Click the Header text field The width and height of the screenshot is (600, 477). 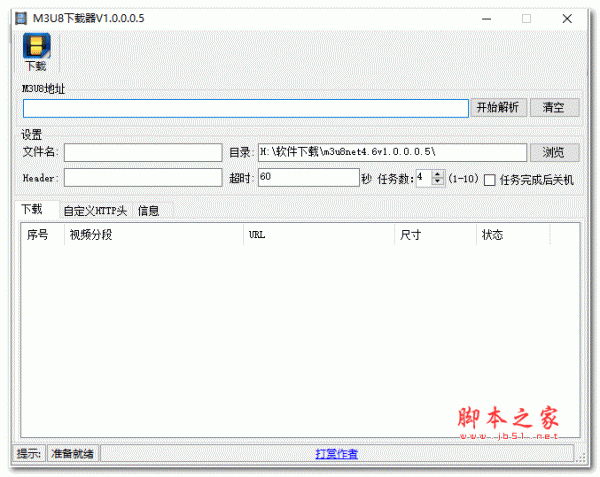click(x=143, y=177)
